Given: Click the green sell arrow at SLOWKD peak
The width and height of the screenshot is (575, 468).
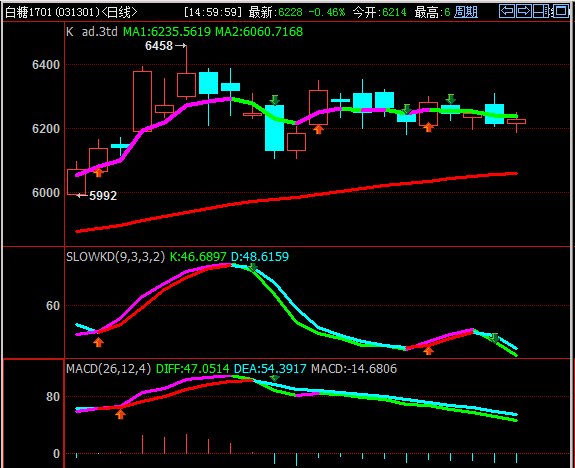Looking at the screenshot, I should [252, 267].
